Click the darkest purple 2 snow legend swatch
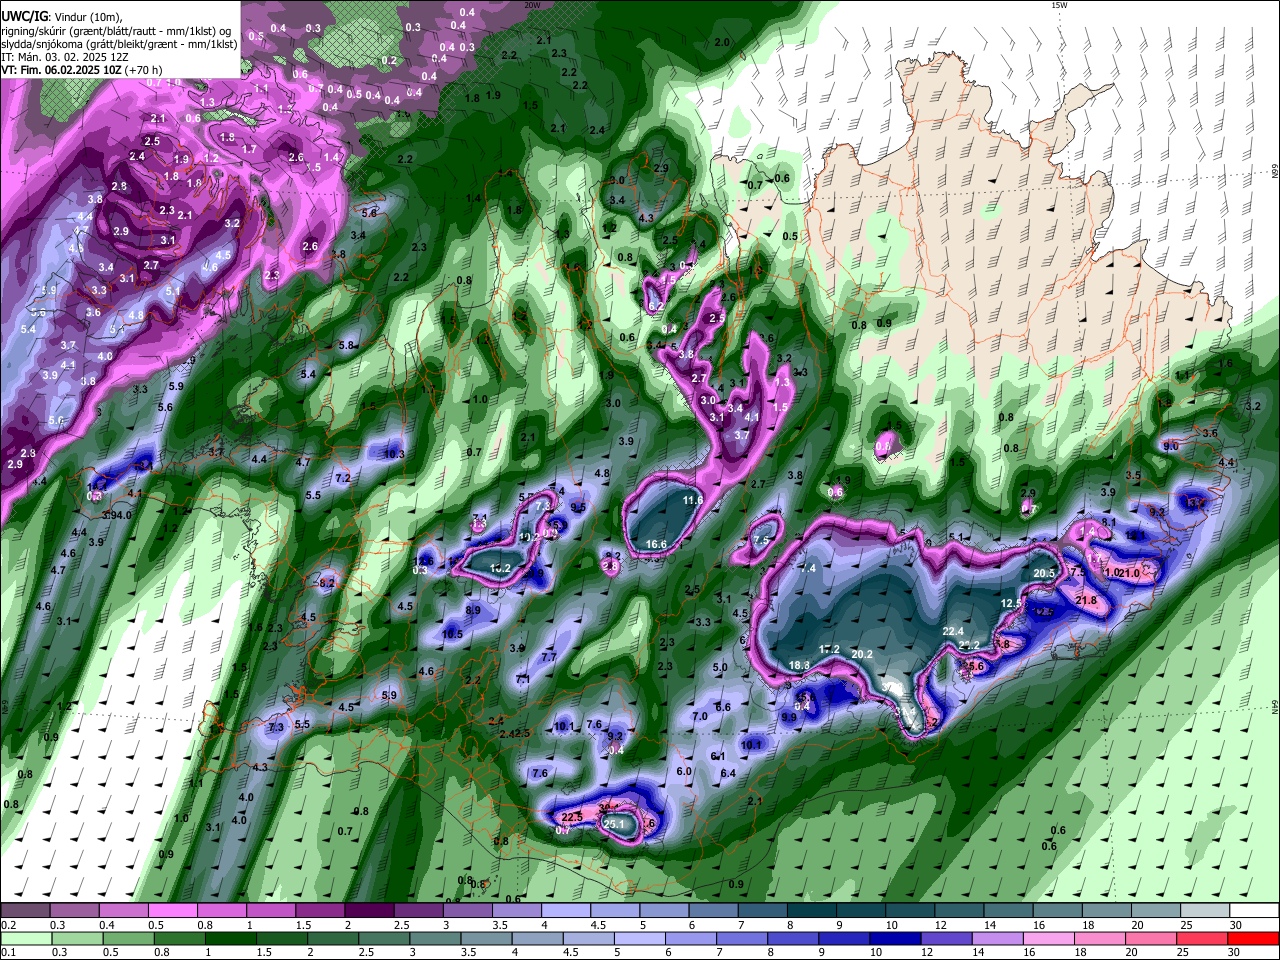This screenshot has width=1280, height=960. pos(369,910)
